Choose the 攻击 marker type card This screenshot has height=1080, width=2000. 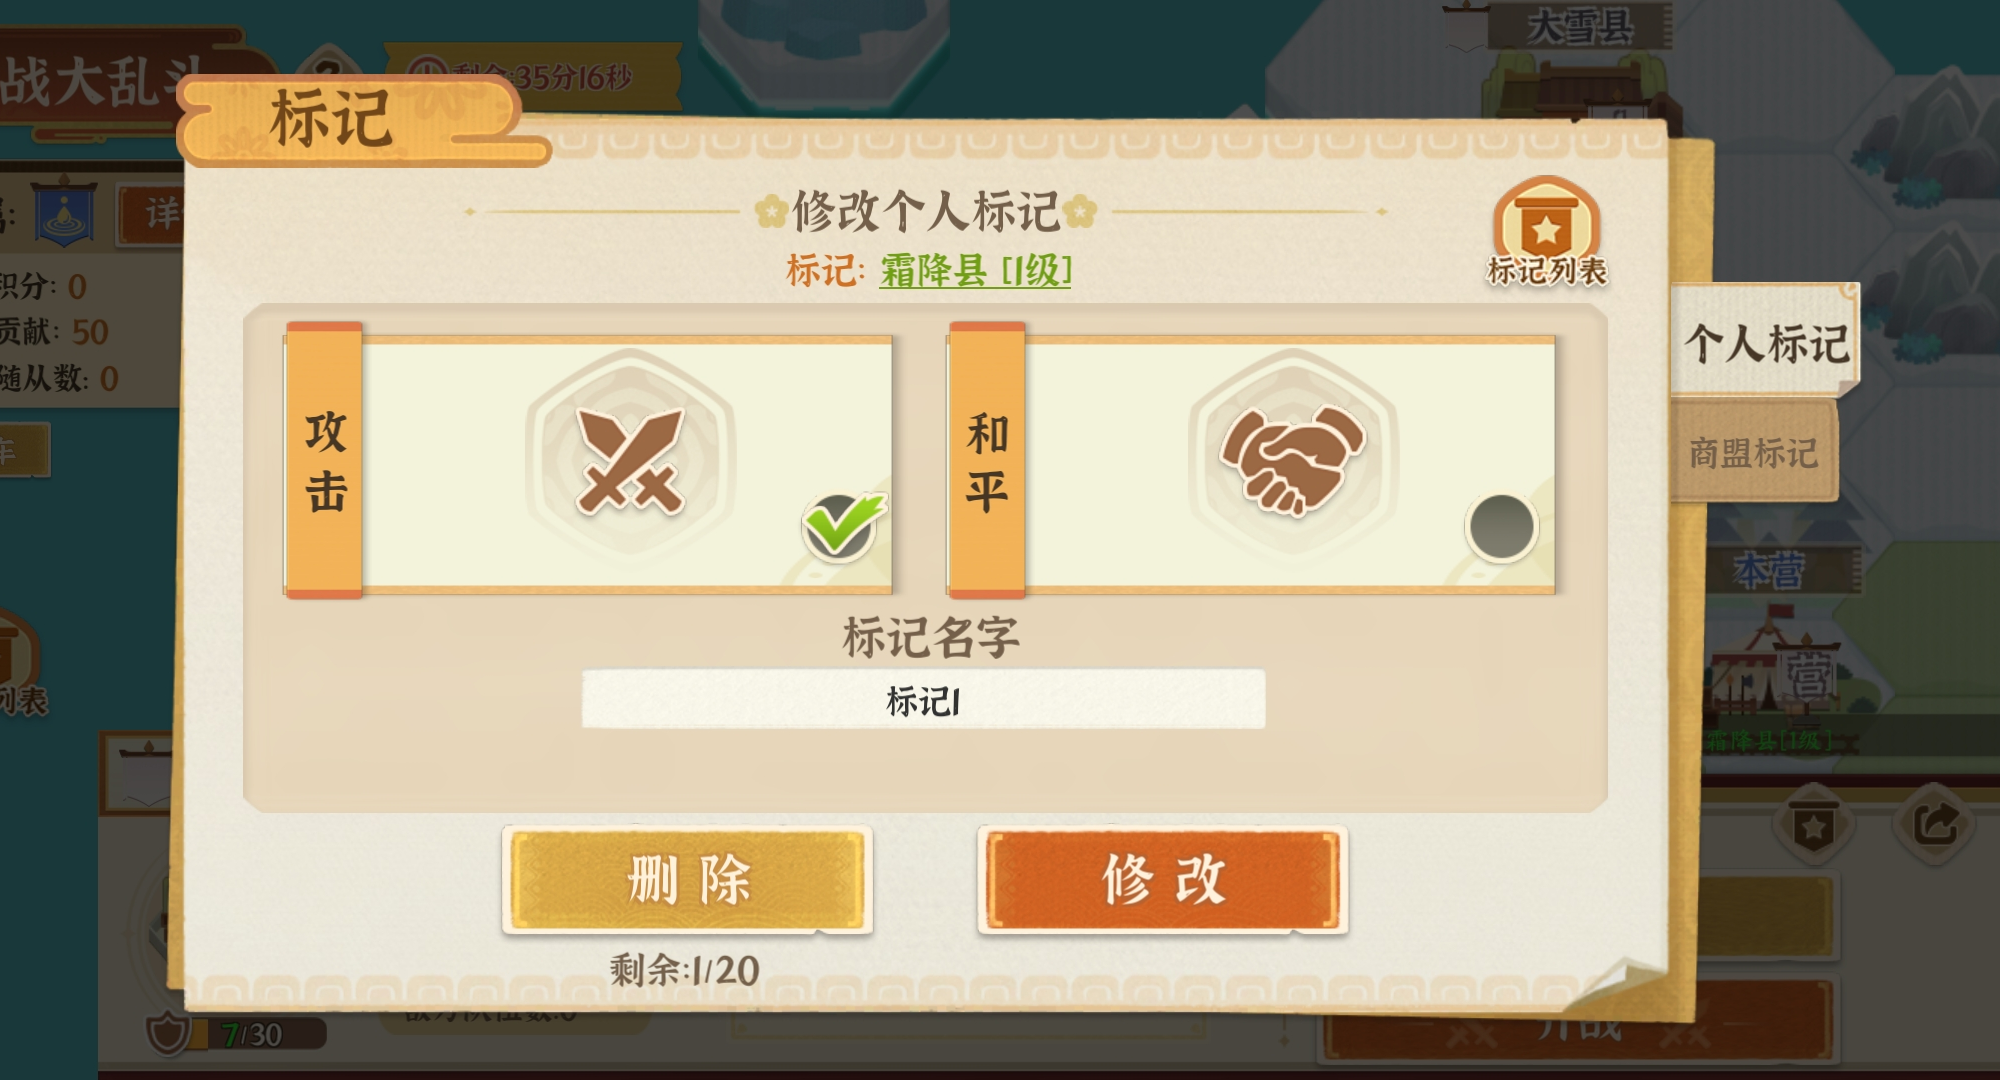click(x=588, y=462)
